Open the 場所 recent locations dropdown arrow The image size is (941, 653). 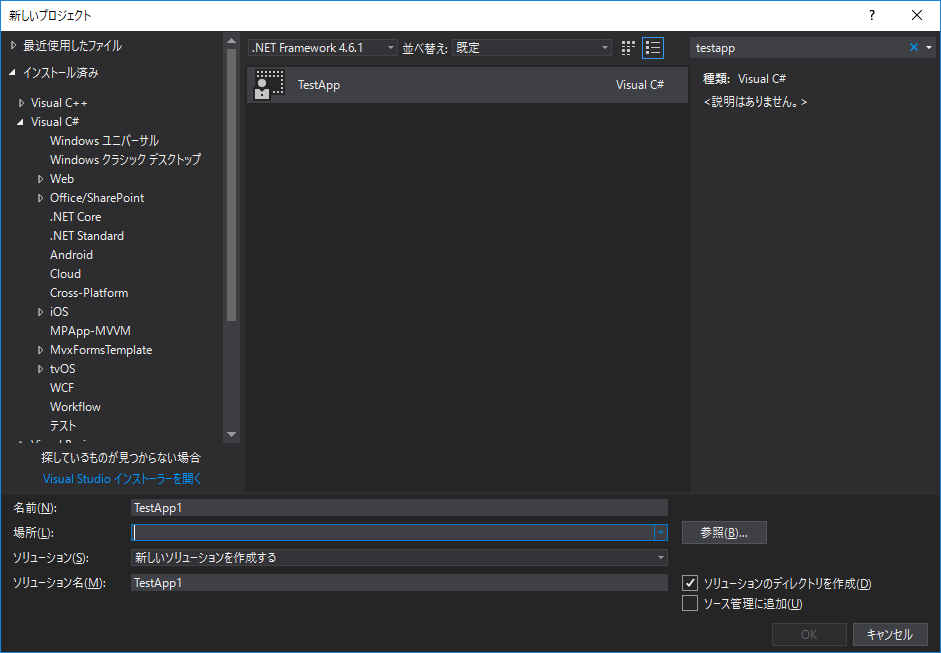click(x=660, y=532)
